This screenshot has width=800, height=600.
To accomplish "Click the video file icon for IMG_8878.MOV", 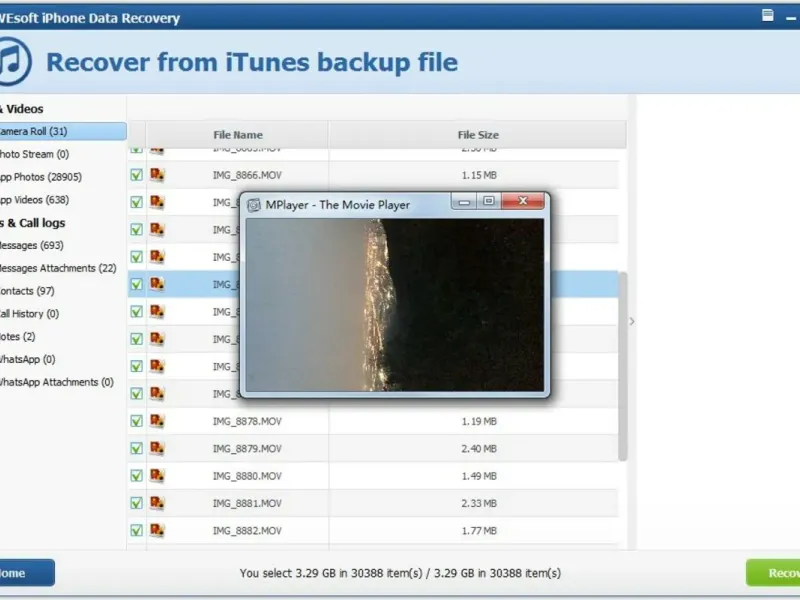I will coord(157,421).
